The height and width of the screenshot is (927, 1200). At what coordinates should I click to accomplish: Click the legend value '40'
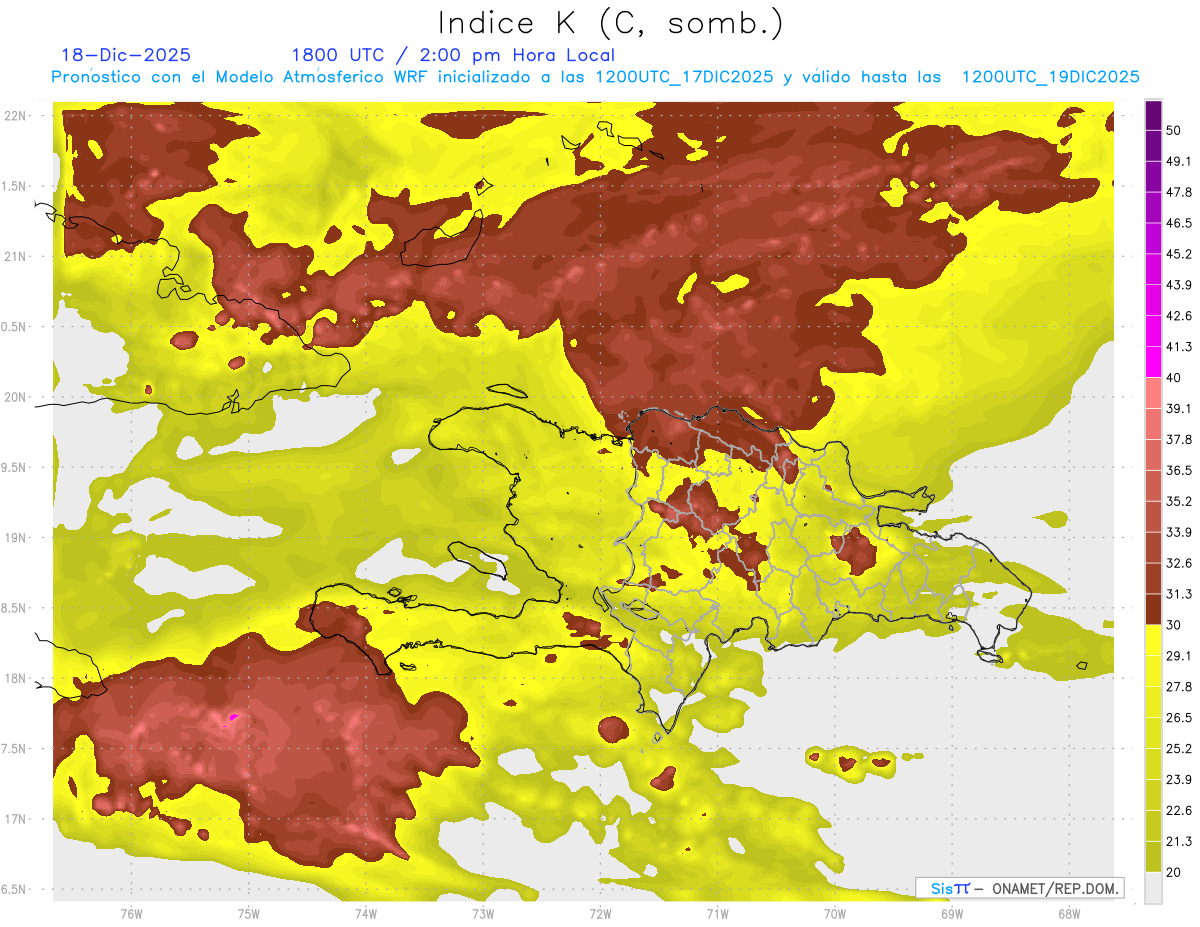coord(1173,377)
